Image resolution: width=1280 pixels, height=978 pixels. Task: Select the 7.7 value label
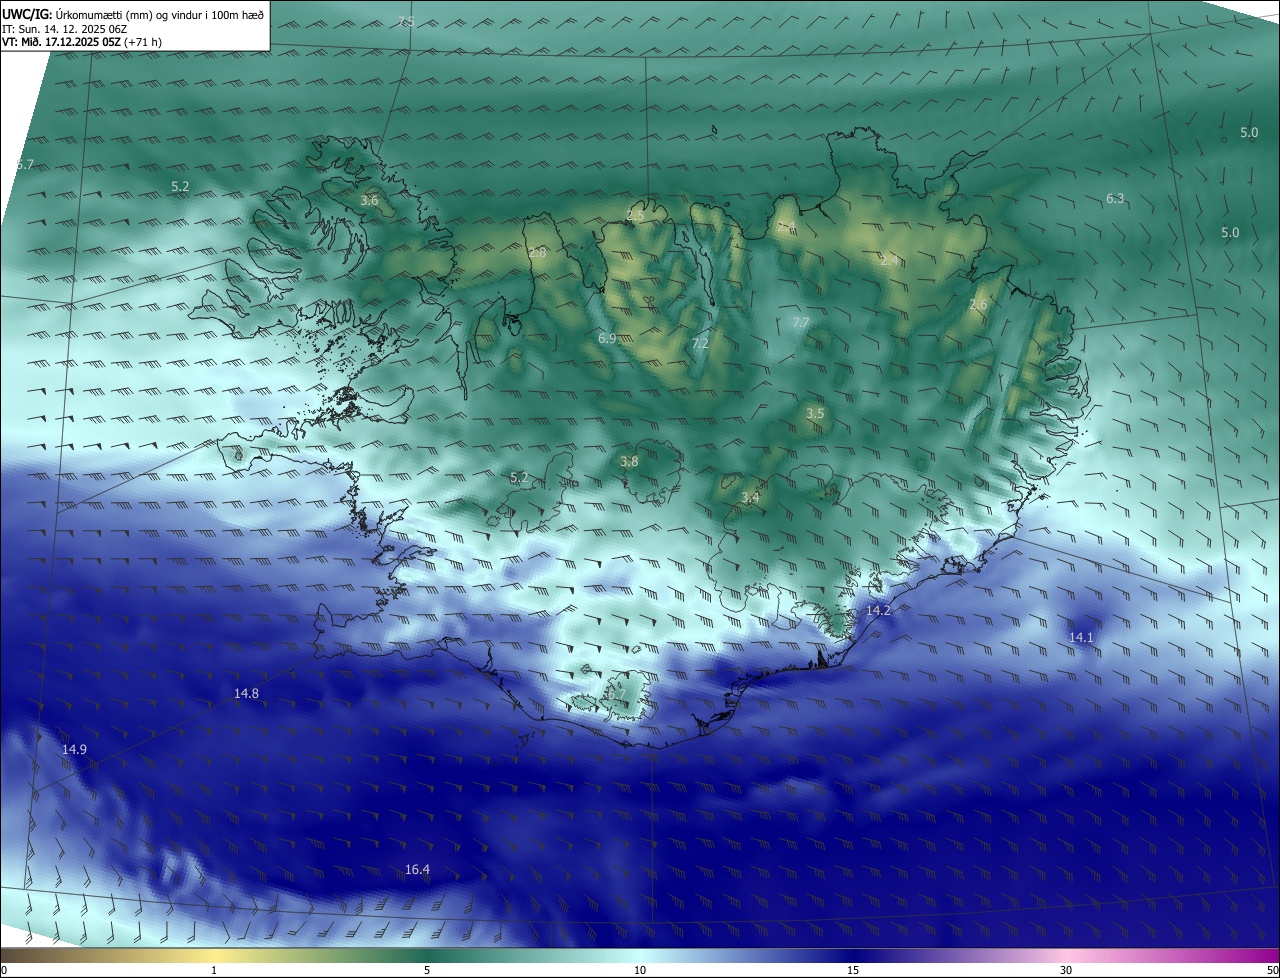point(800,323)
